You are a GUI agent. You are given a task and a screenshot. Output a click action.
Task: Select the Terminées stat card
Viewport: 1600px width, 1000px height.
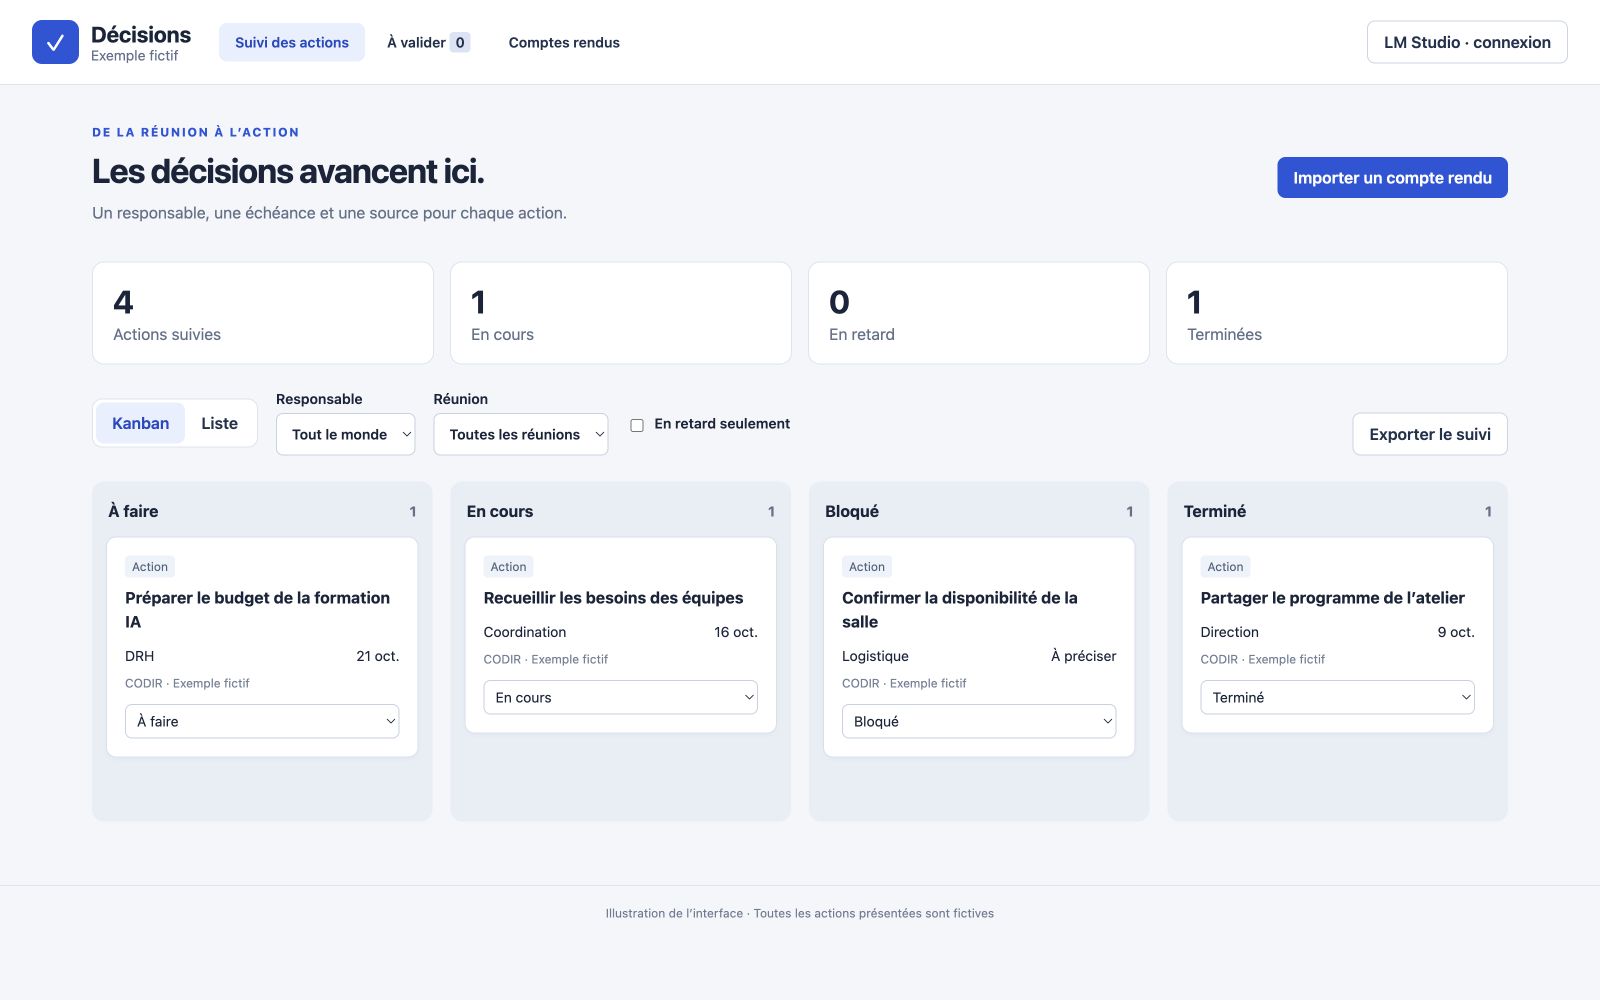[1337, 313]
